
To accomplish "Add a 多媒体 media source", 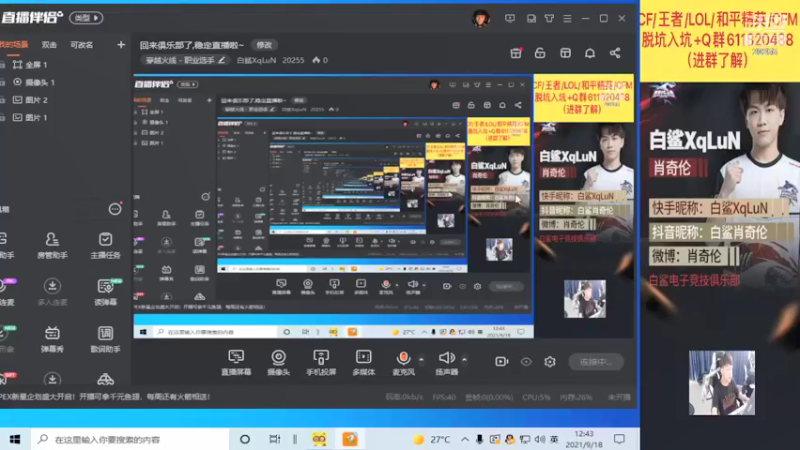I will [x=364, y=363].
